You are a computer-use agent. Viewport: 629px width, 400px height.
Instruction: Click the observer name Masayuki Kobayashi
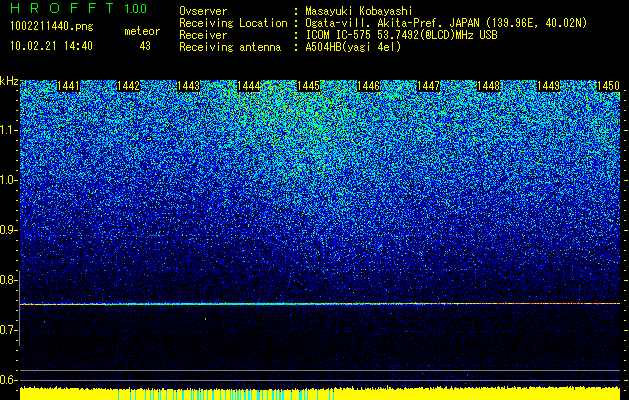pos(358,11)
